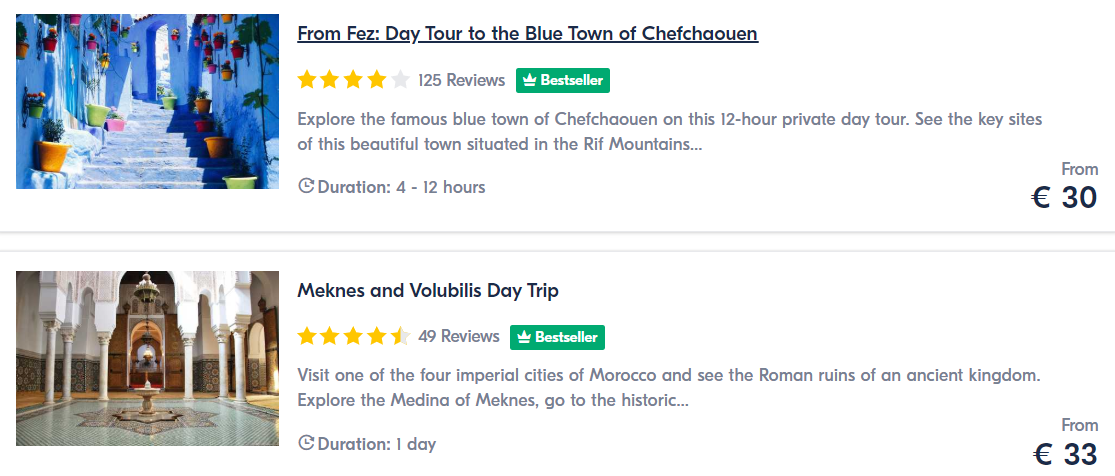Click the crown icon in Meknes Bestseller badge
This screenshot has width=1115, height=476.
point(524,337)
